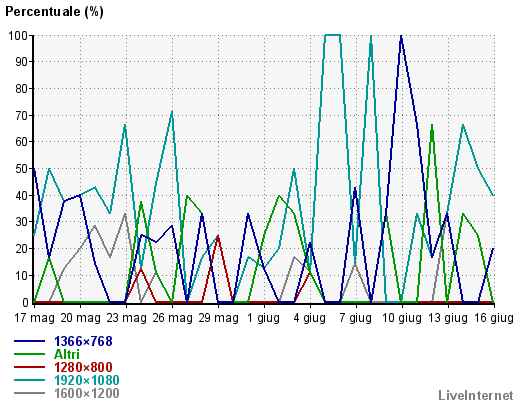520x405 pixels.
Task: Click the 7 giug date label
Action: [355, 318]
